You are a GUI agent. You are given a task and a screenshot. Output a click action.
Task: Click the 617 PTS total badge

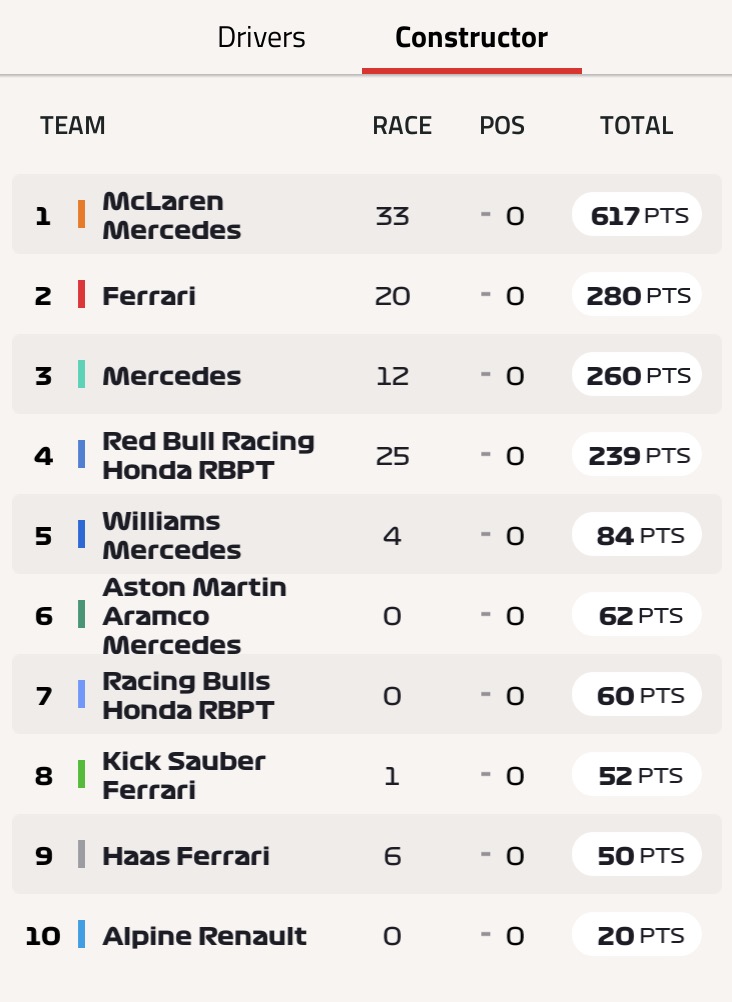click(637, 214)
